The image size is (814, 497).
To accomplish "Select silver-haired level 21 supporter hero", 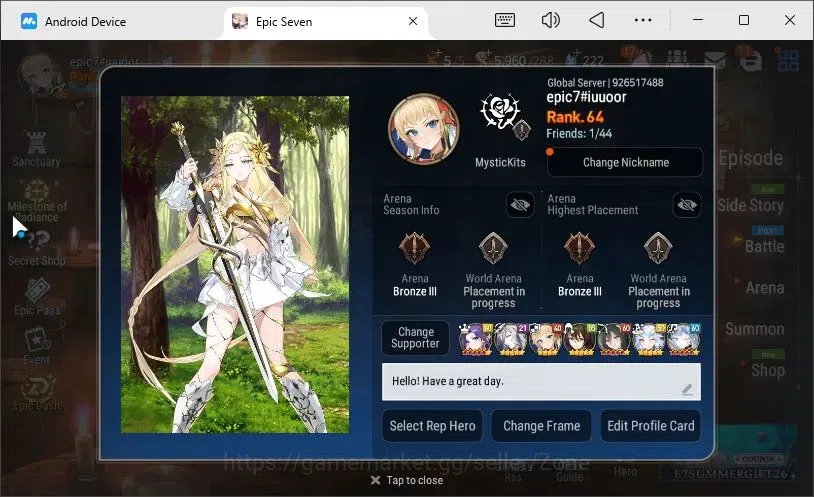I will [511, 339].
